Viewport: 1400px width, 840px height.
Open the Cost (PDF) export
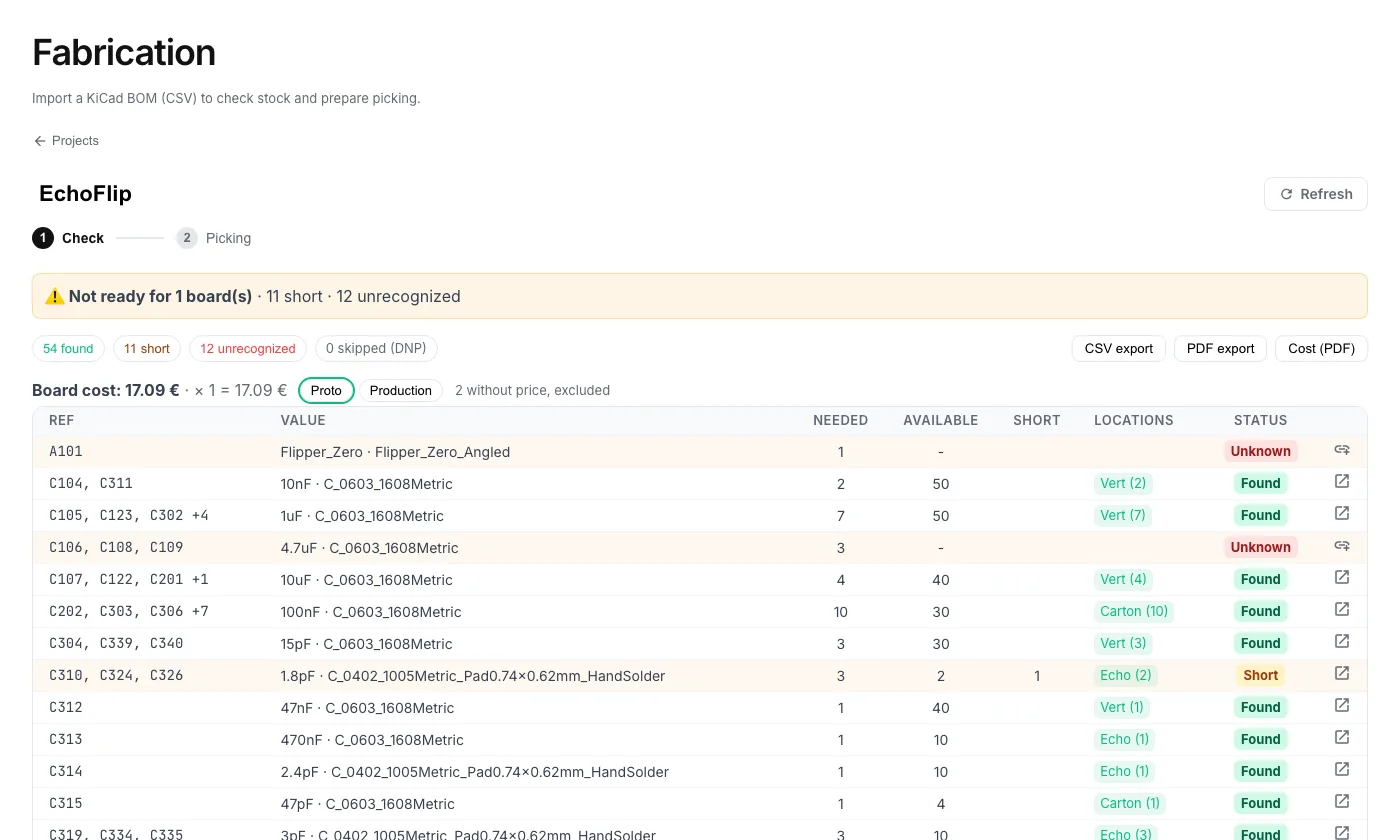(x=1321, y=348)
